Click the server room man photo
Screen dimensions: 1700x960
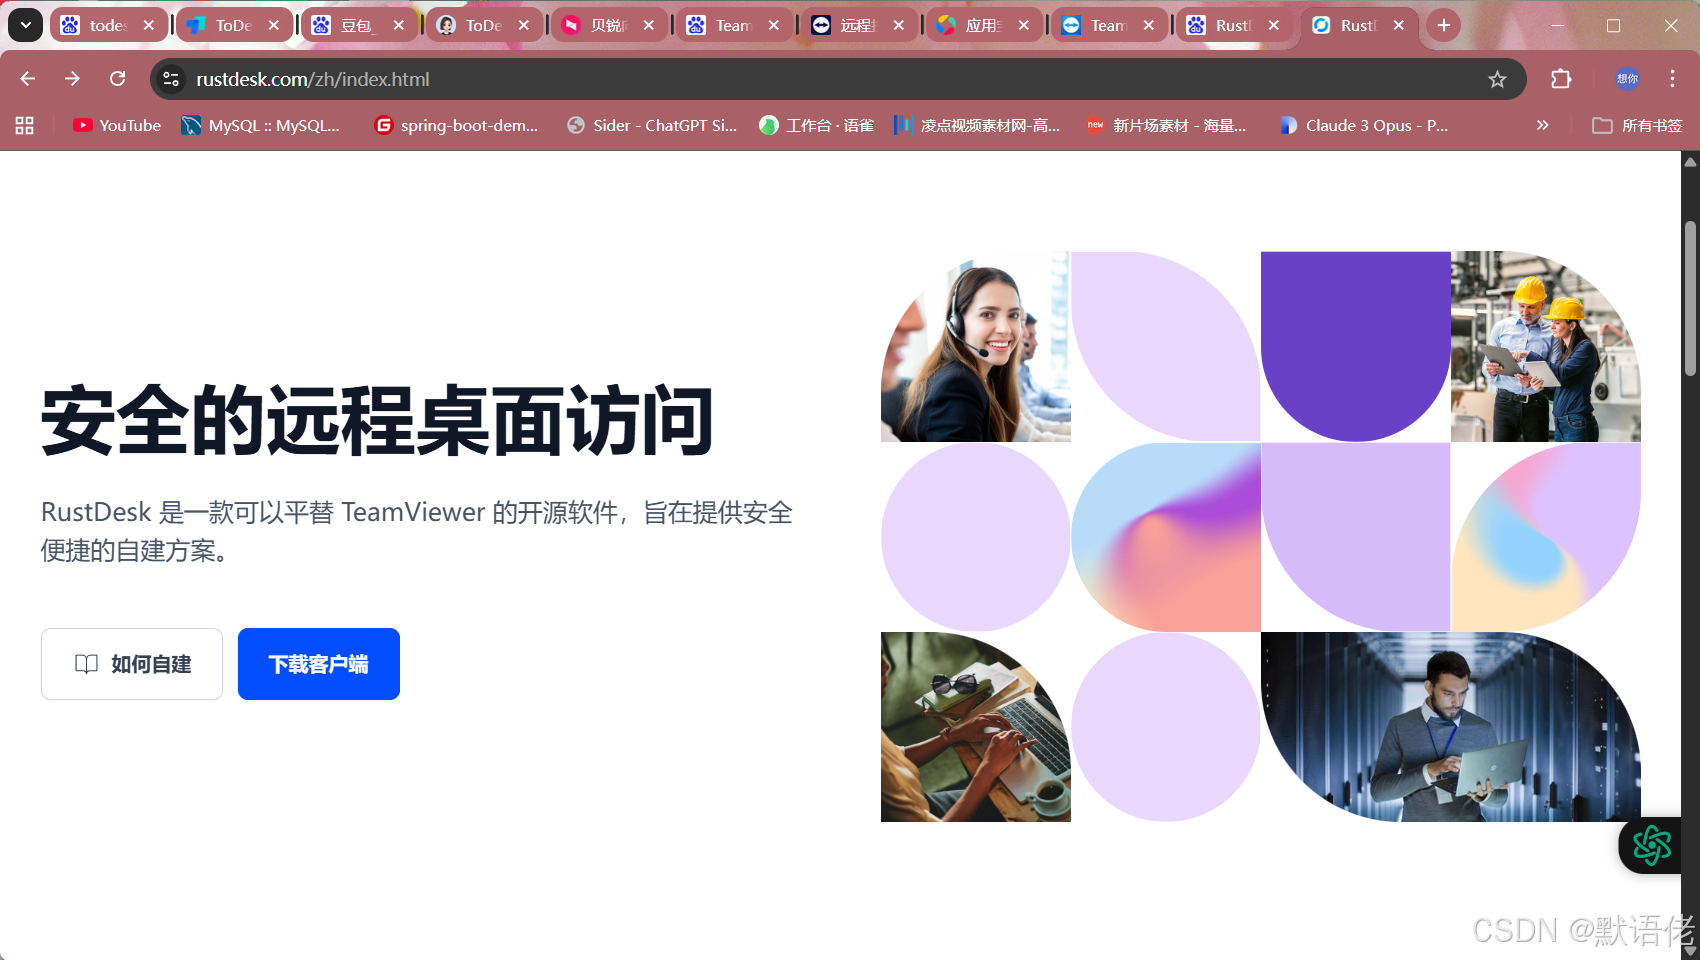click(1451, 727)
